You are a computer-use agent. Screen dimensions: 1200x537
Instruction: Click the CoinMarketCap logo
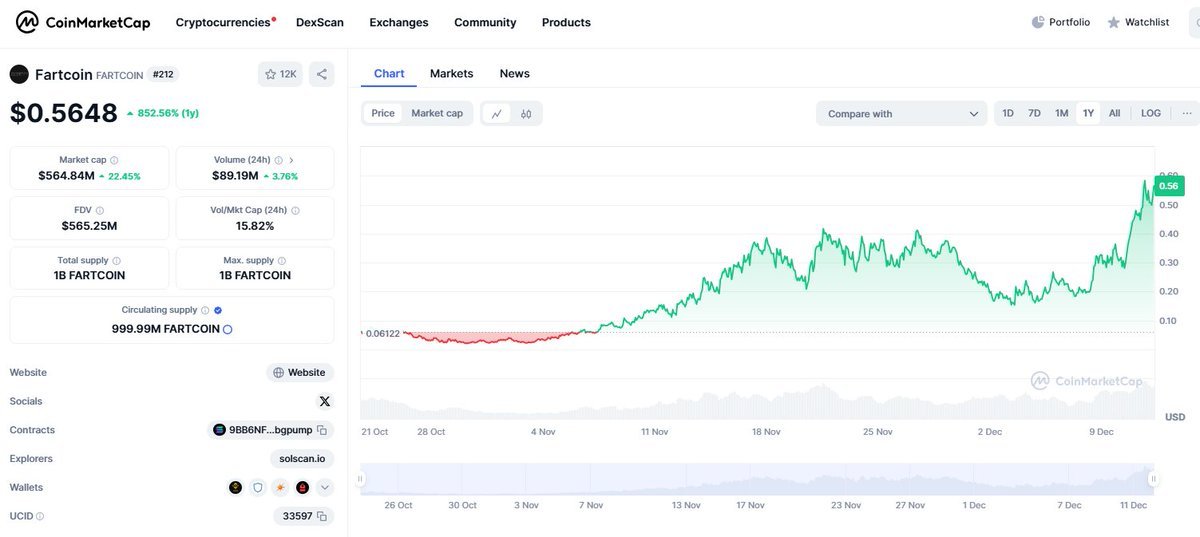82,22
